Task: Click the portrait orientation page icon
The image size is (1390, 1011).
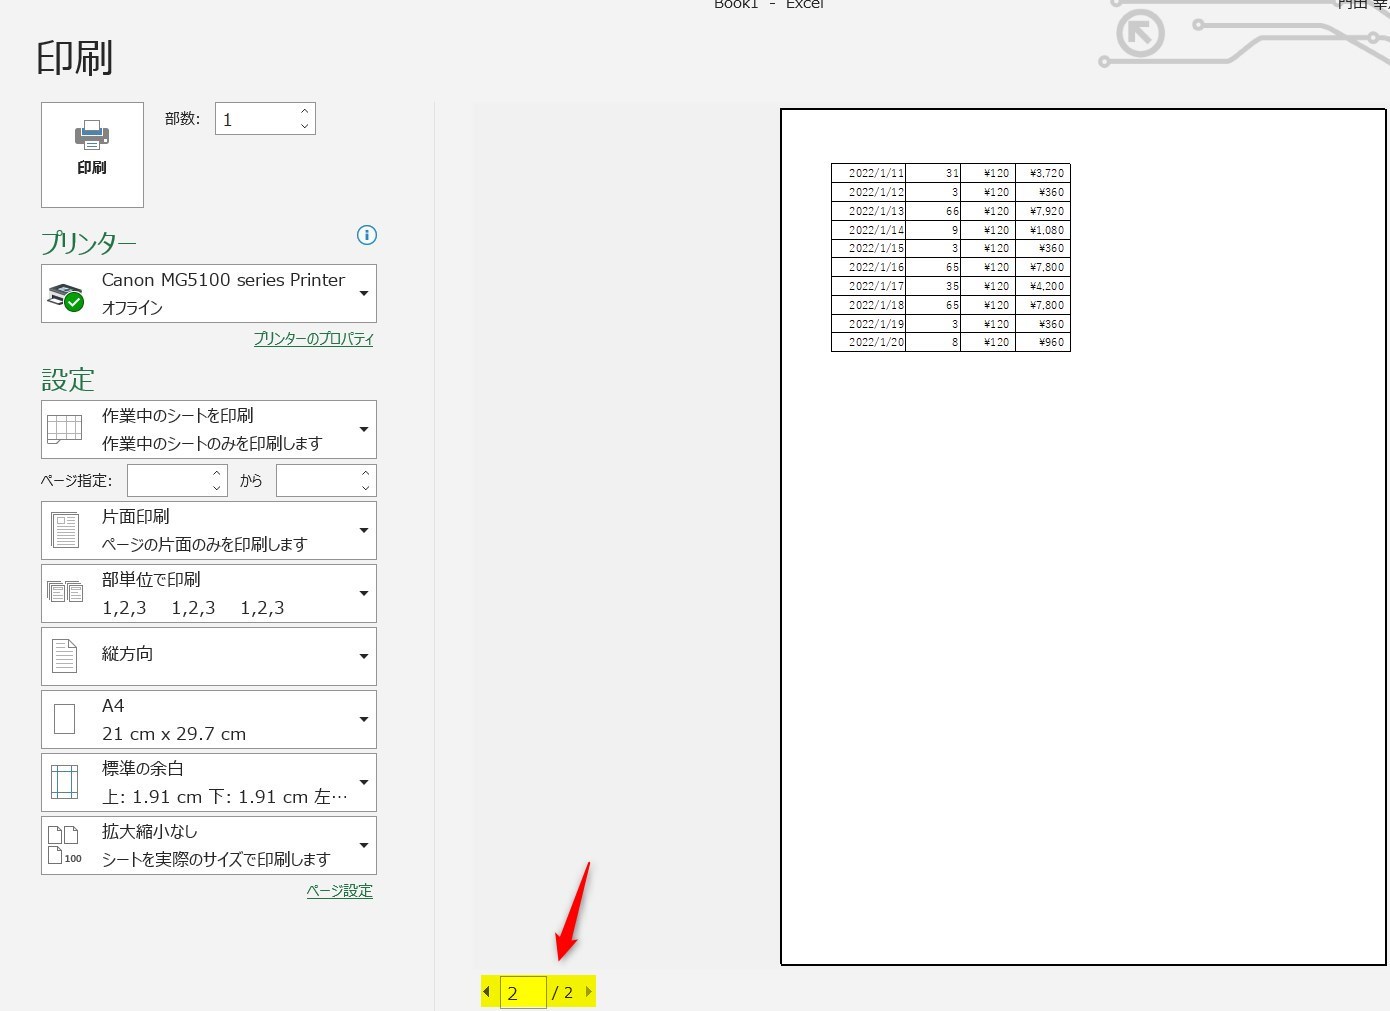Action: coord(65,656)
